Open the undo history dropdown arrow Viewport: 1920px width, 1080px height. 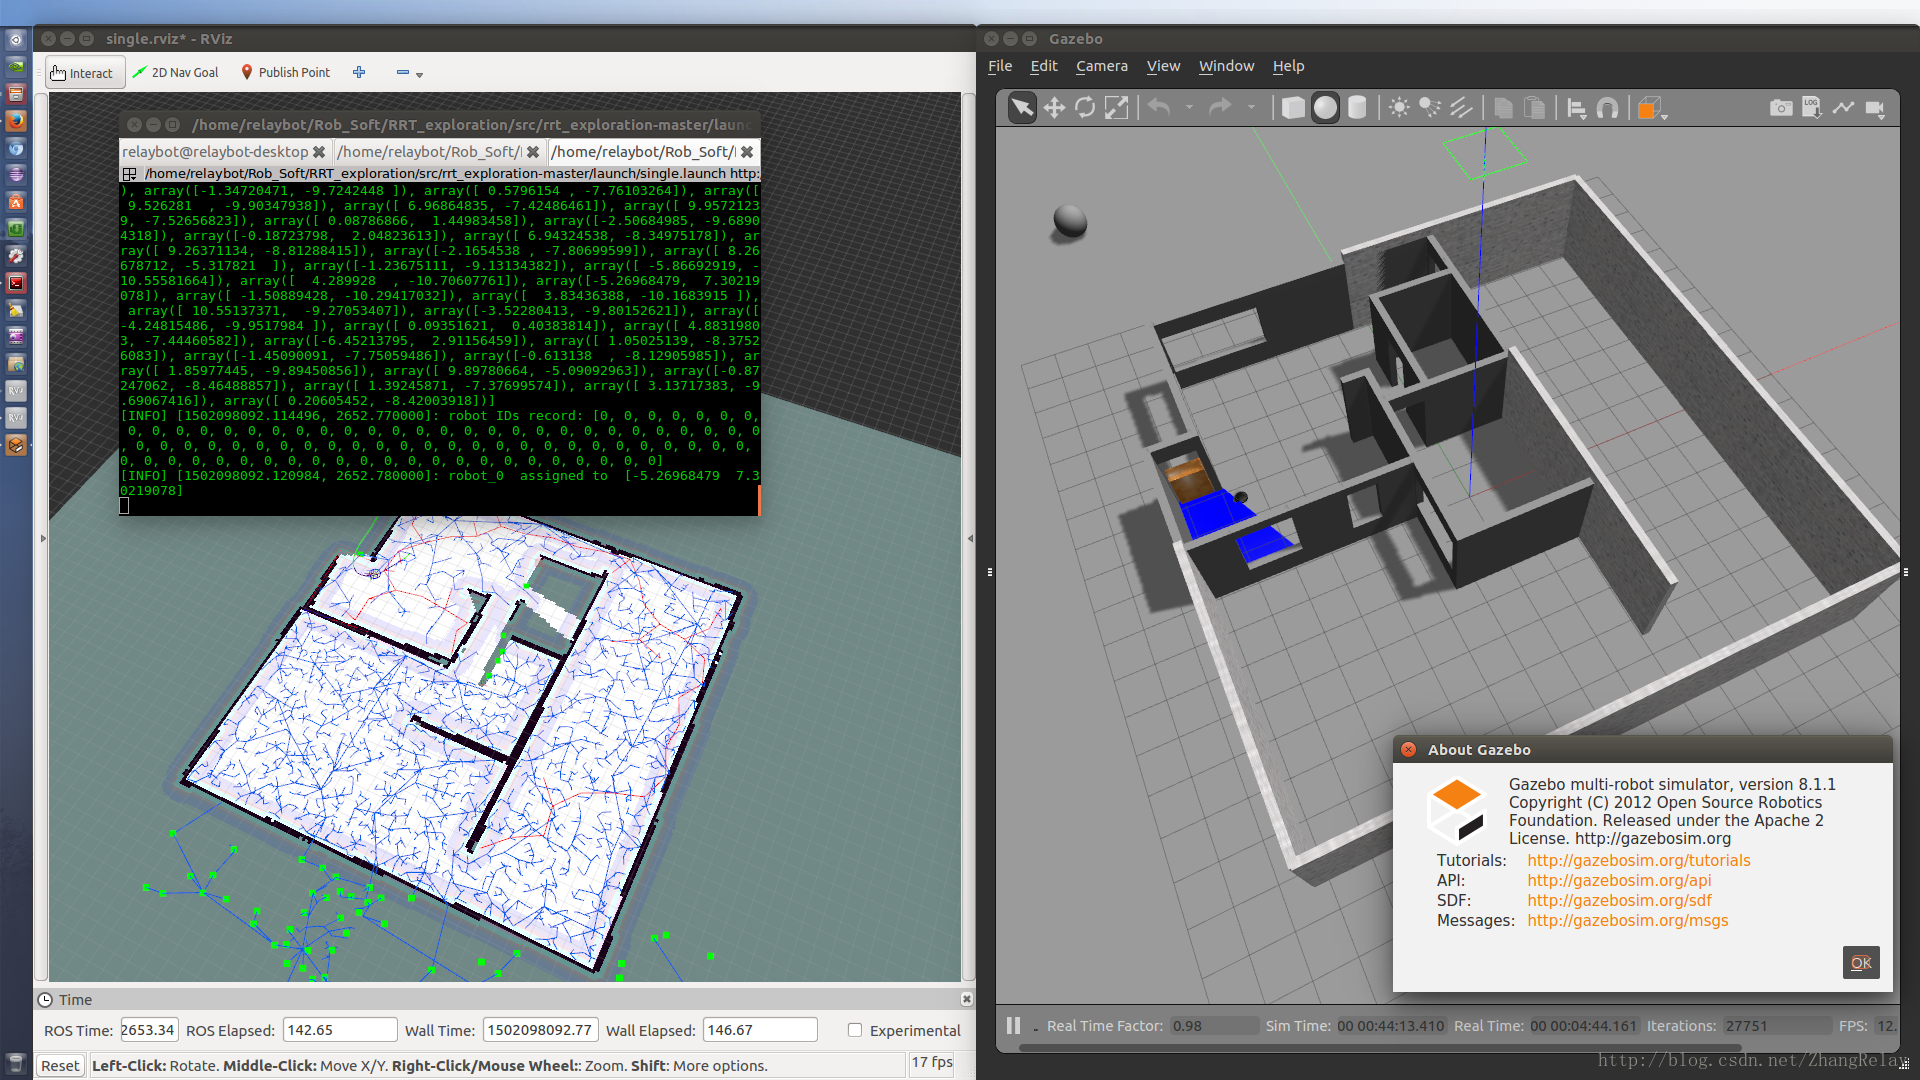point(1189,107)
